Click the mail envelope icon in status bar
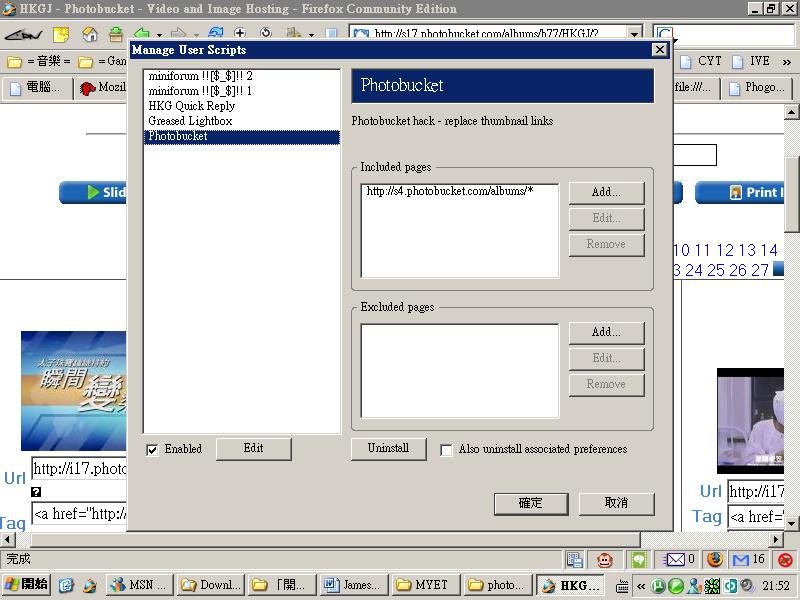This screenshot has height=600, width=800. coord(675,560)
